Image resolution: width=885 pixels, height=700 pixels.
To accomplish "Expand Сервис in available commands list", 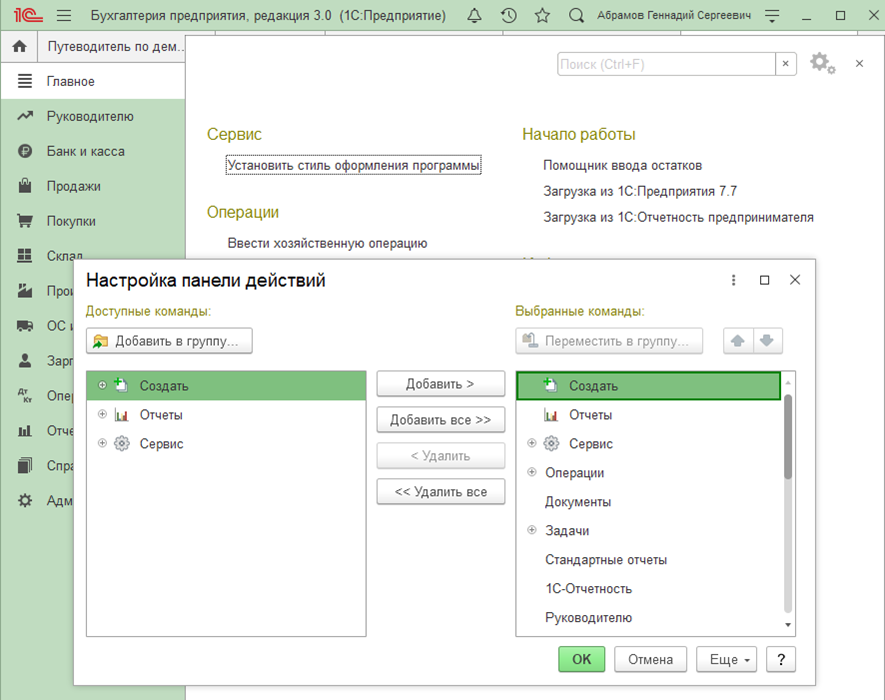I will click(102, 443).
